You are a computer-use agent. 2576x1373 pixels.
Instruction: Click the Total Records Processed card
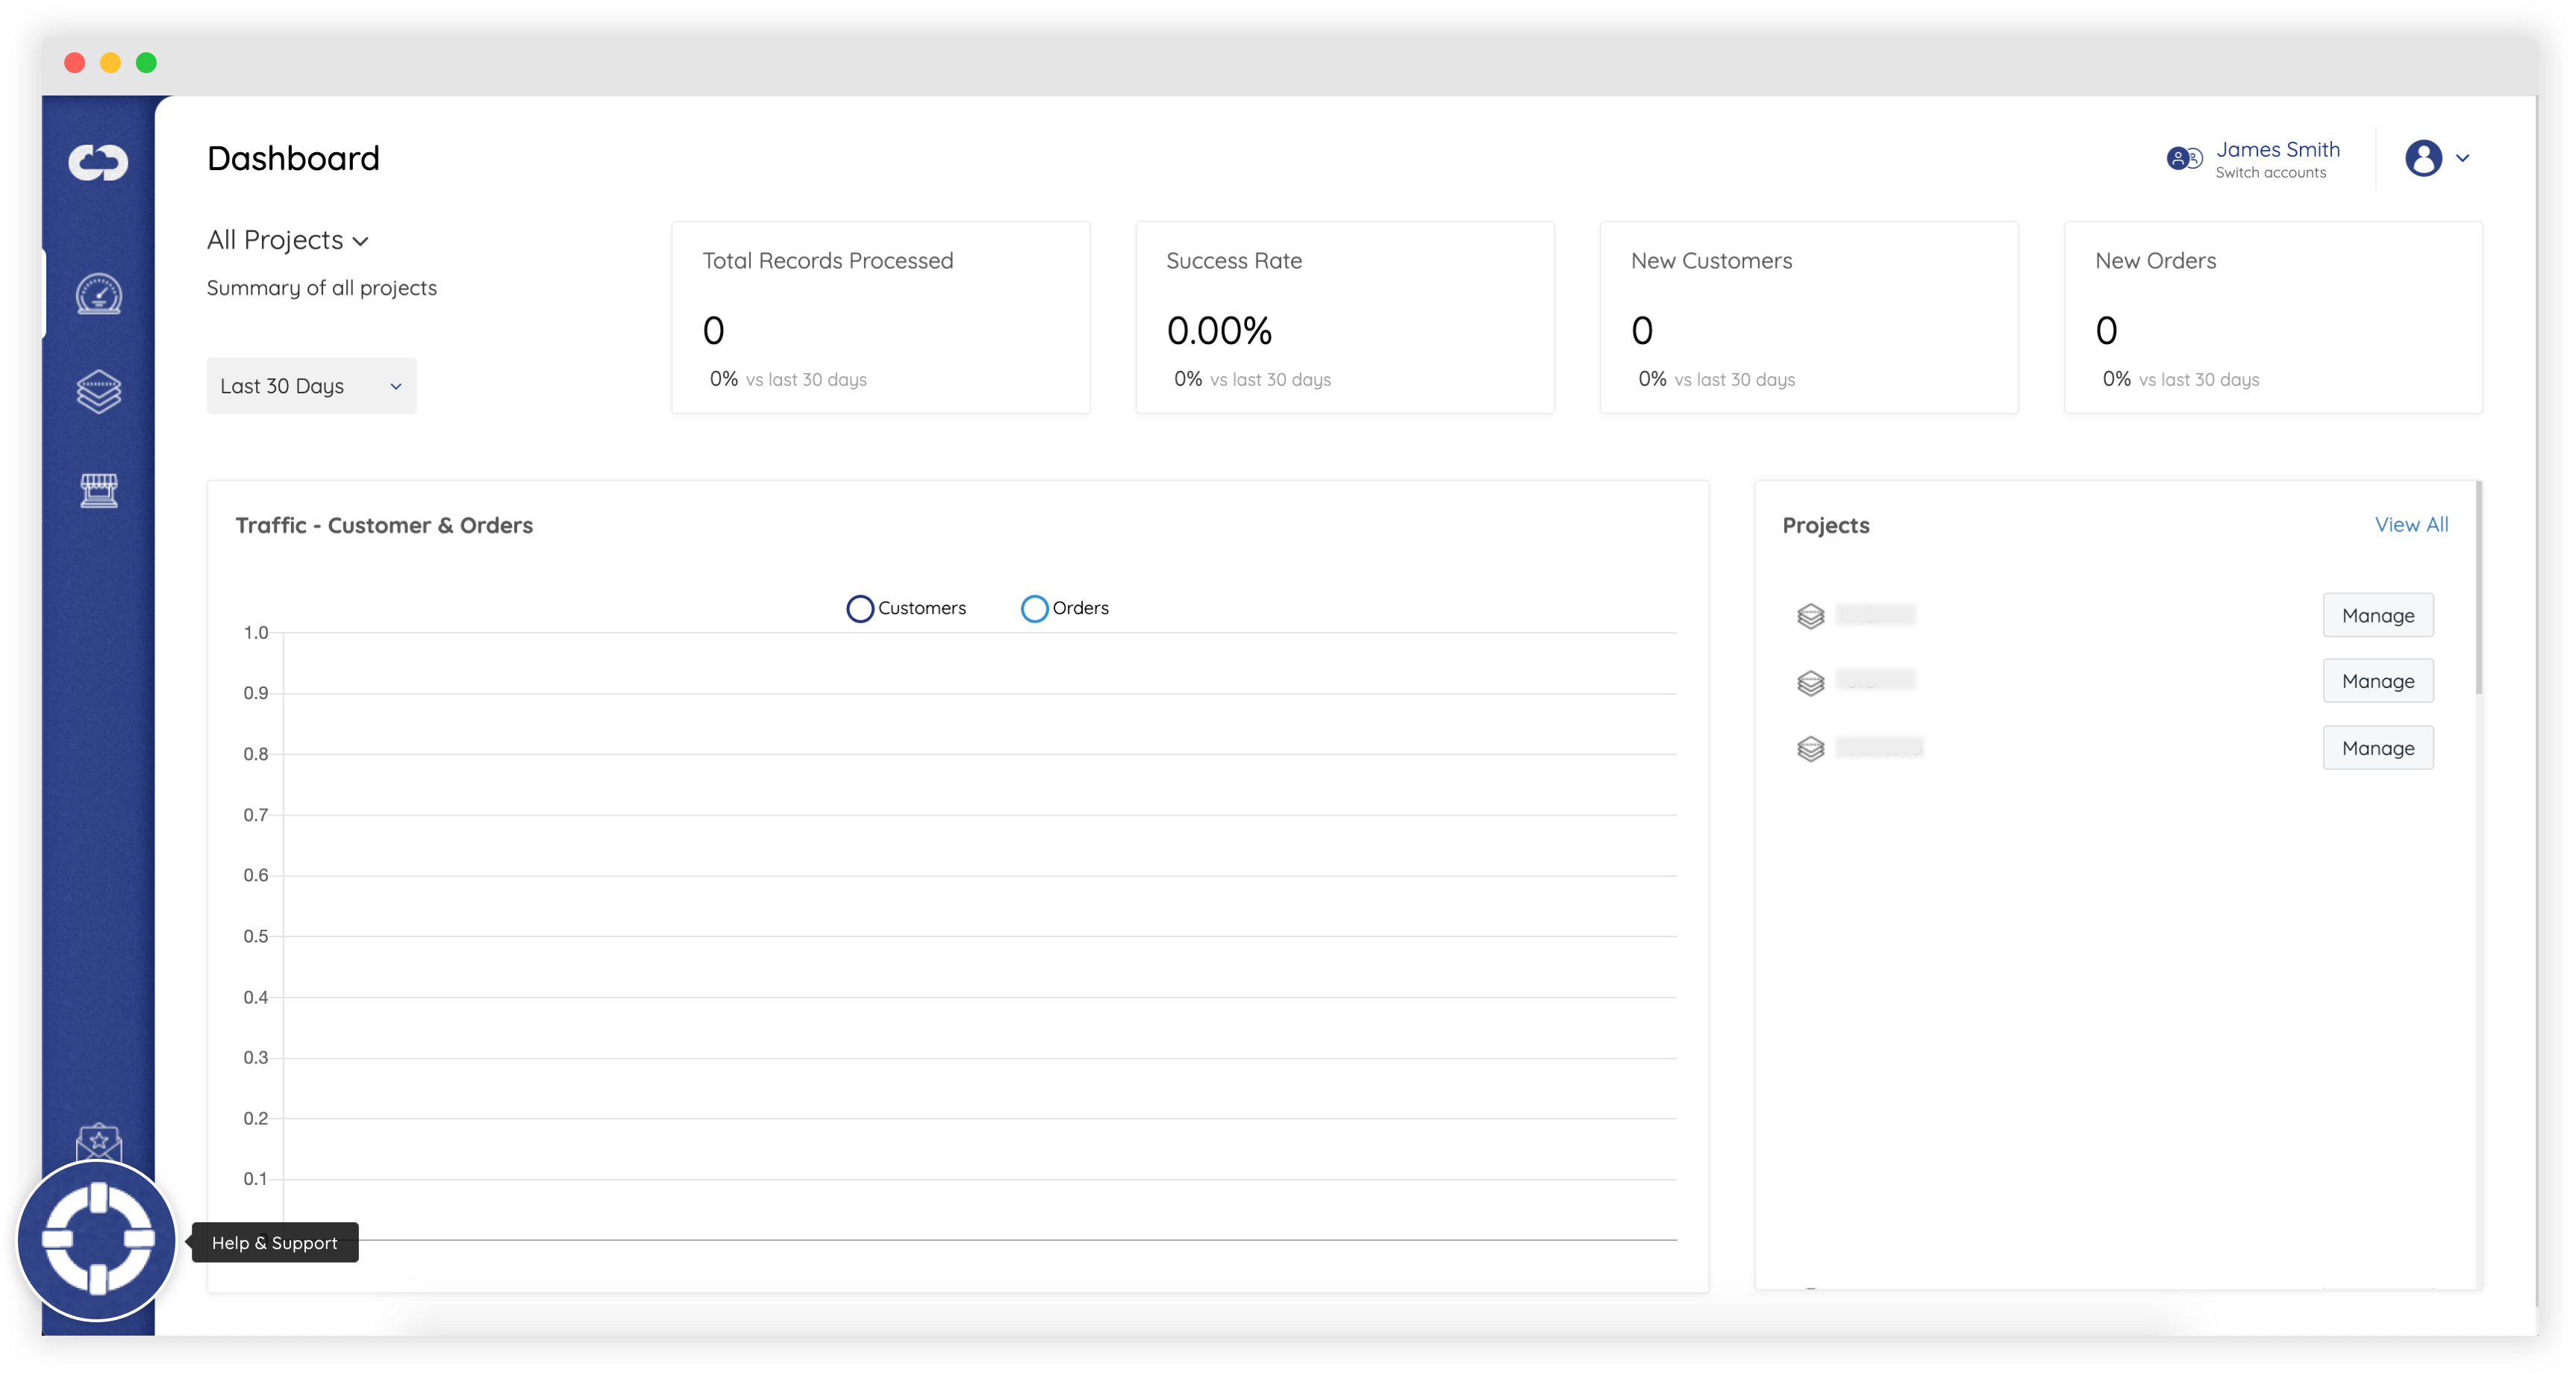[880, 317]
